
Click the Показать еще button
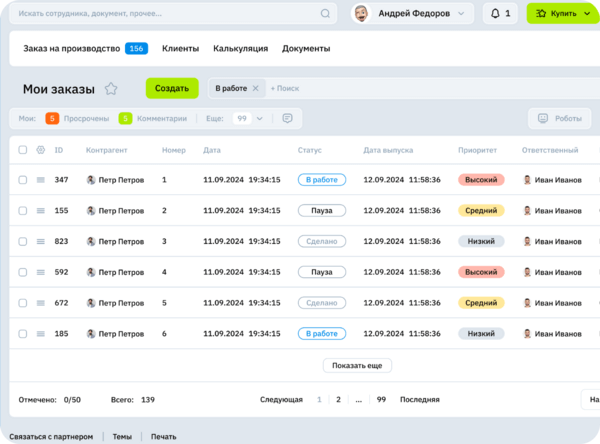(x=357, y=366)
